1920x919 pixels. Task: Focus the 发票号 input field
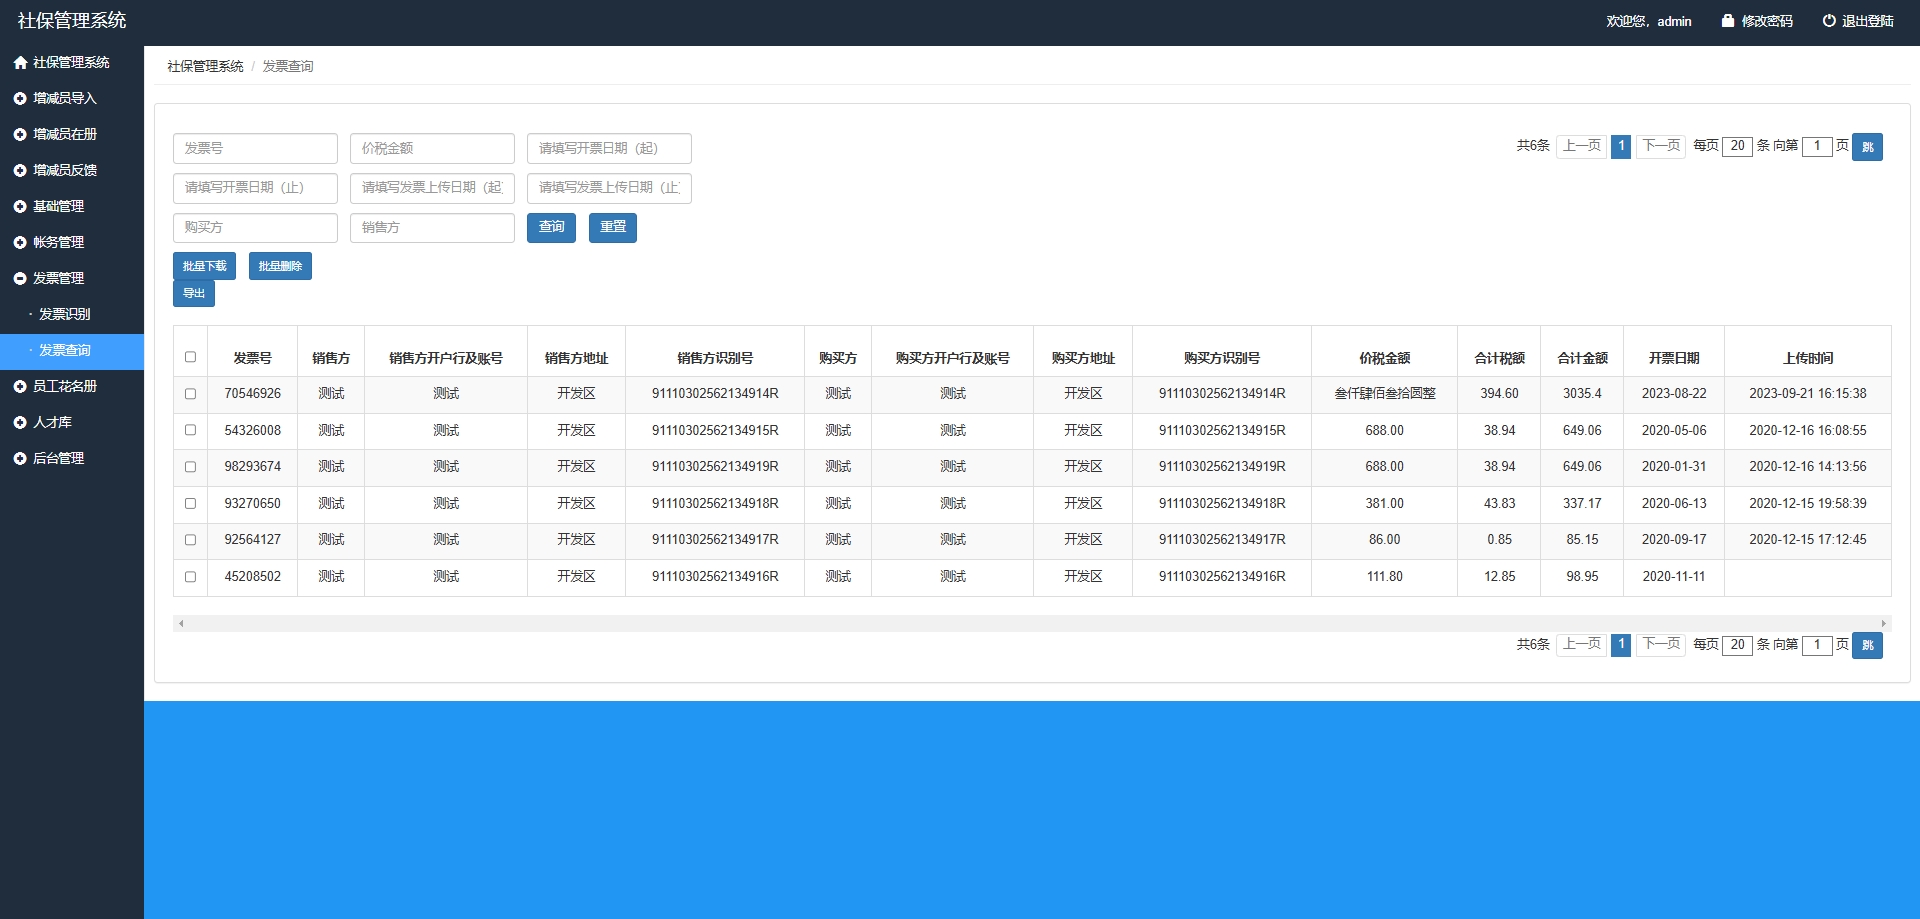click(255, 148)
